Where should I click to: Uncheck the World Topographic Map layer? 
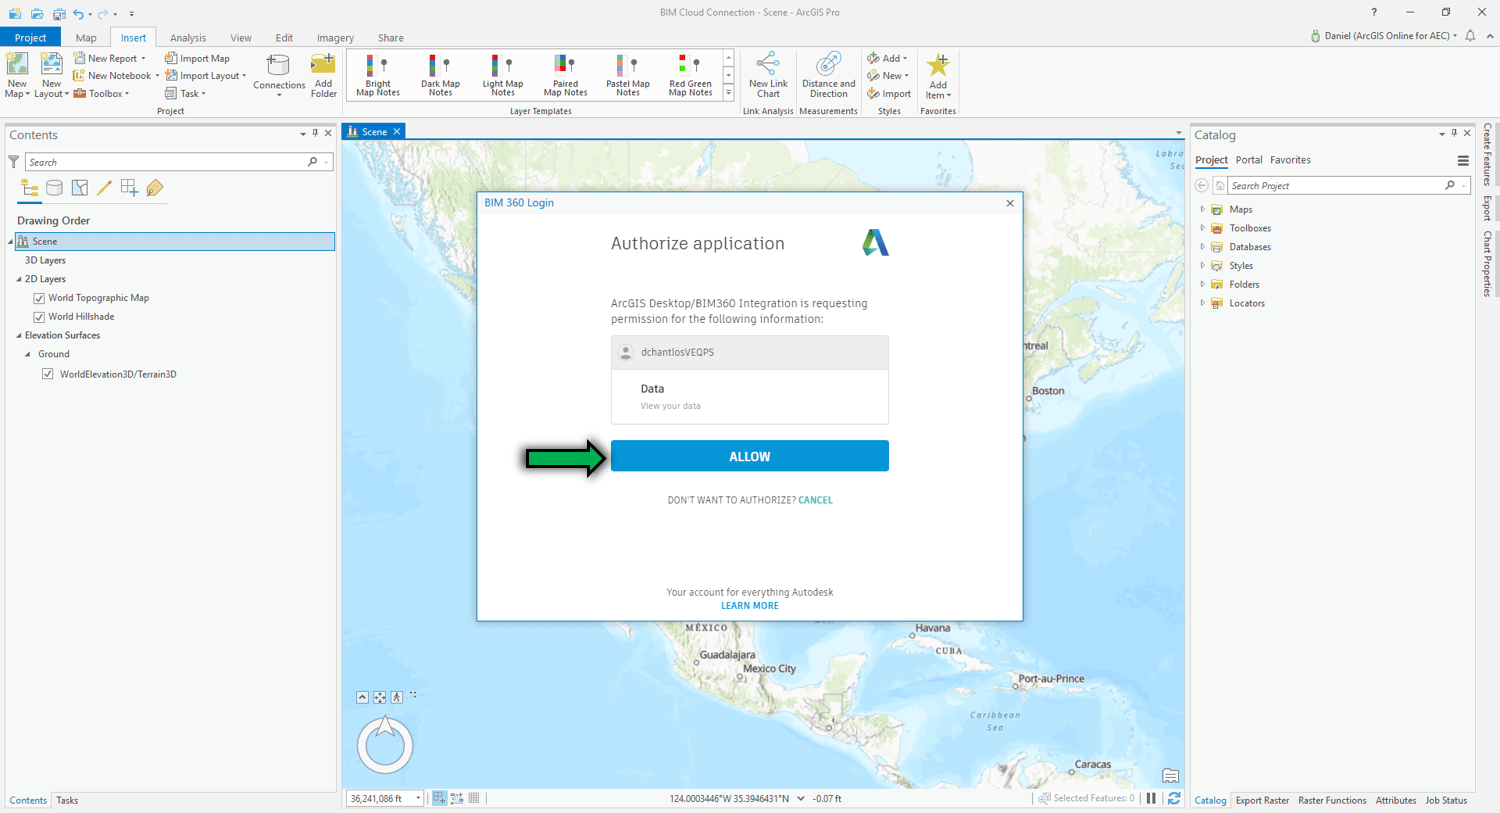point(39,298)
